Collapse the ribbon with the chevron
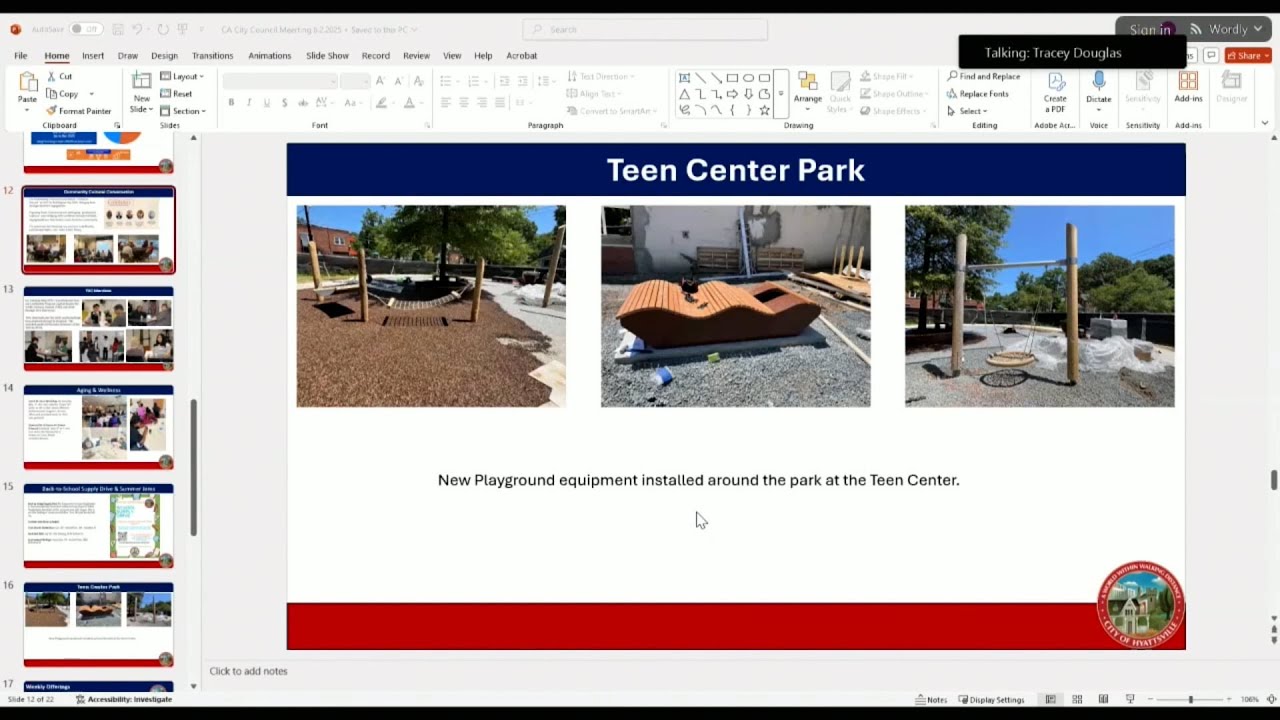The image size is (1280, 720). click(x=1265, y=124)
